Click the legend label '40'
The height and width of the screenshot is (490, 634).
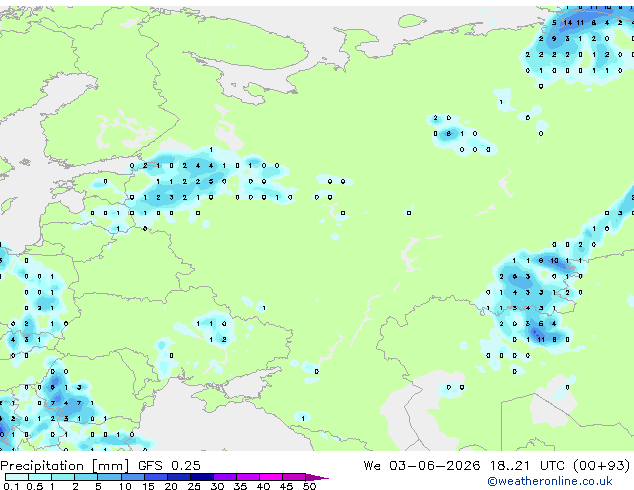click(x=263, y=486)
